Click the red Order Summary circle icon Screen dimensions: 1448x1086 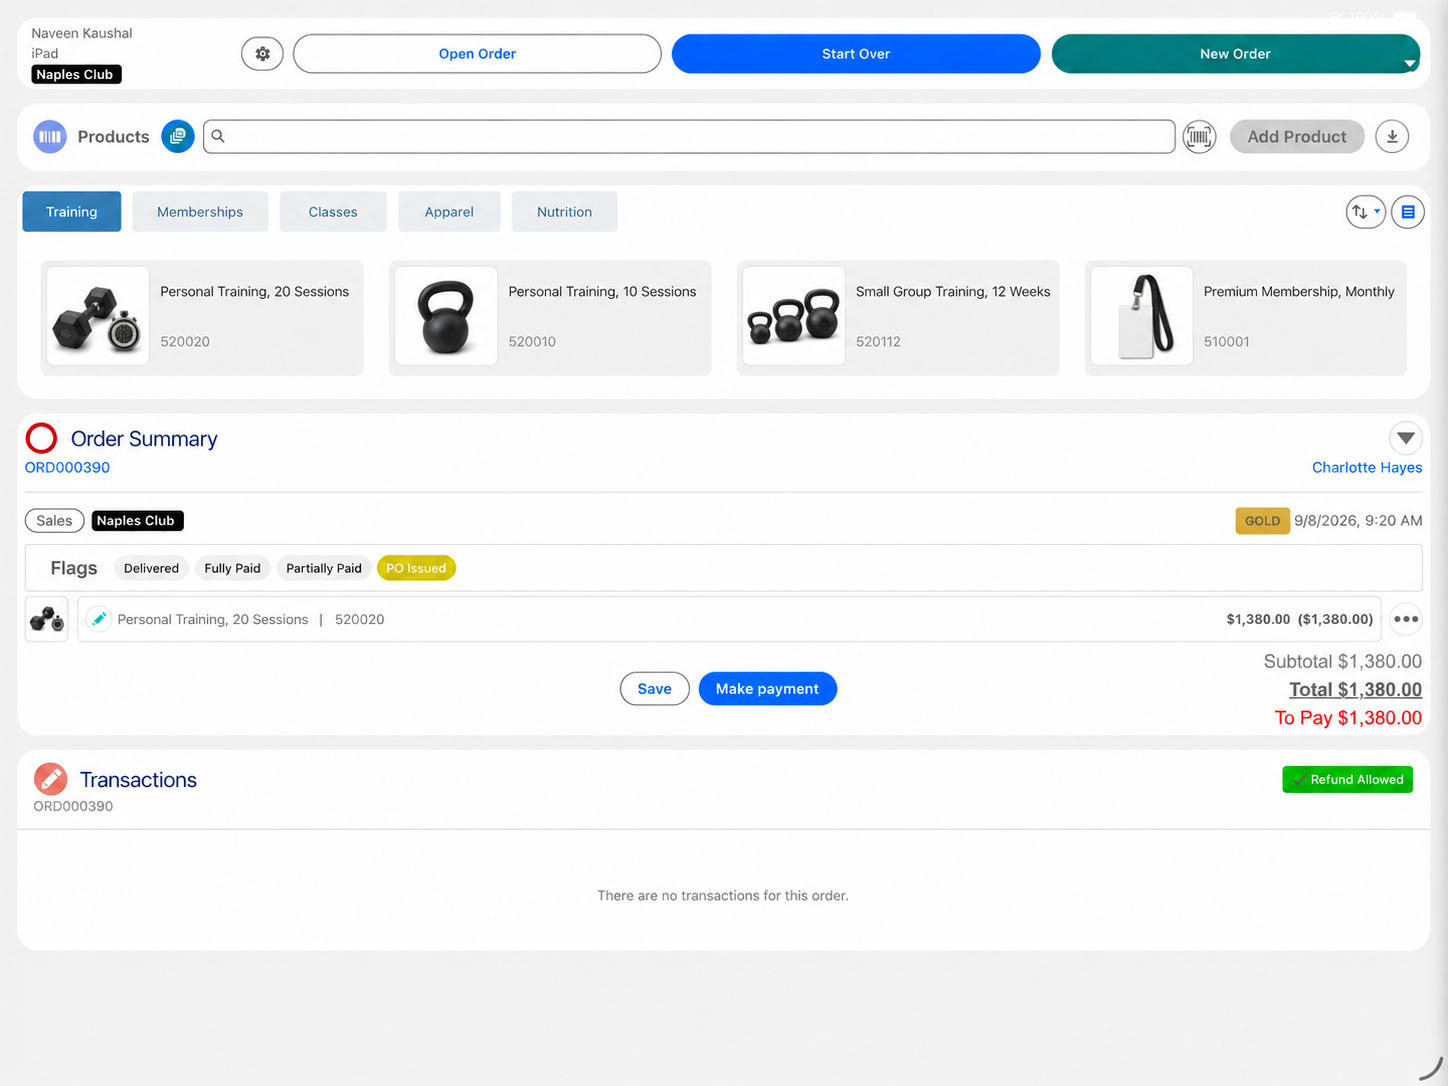coord(41,438)
